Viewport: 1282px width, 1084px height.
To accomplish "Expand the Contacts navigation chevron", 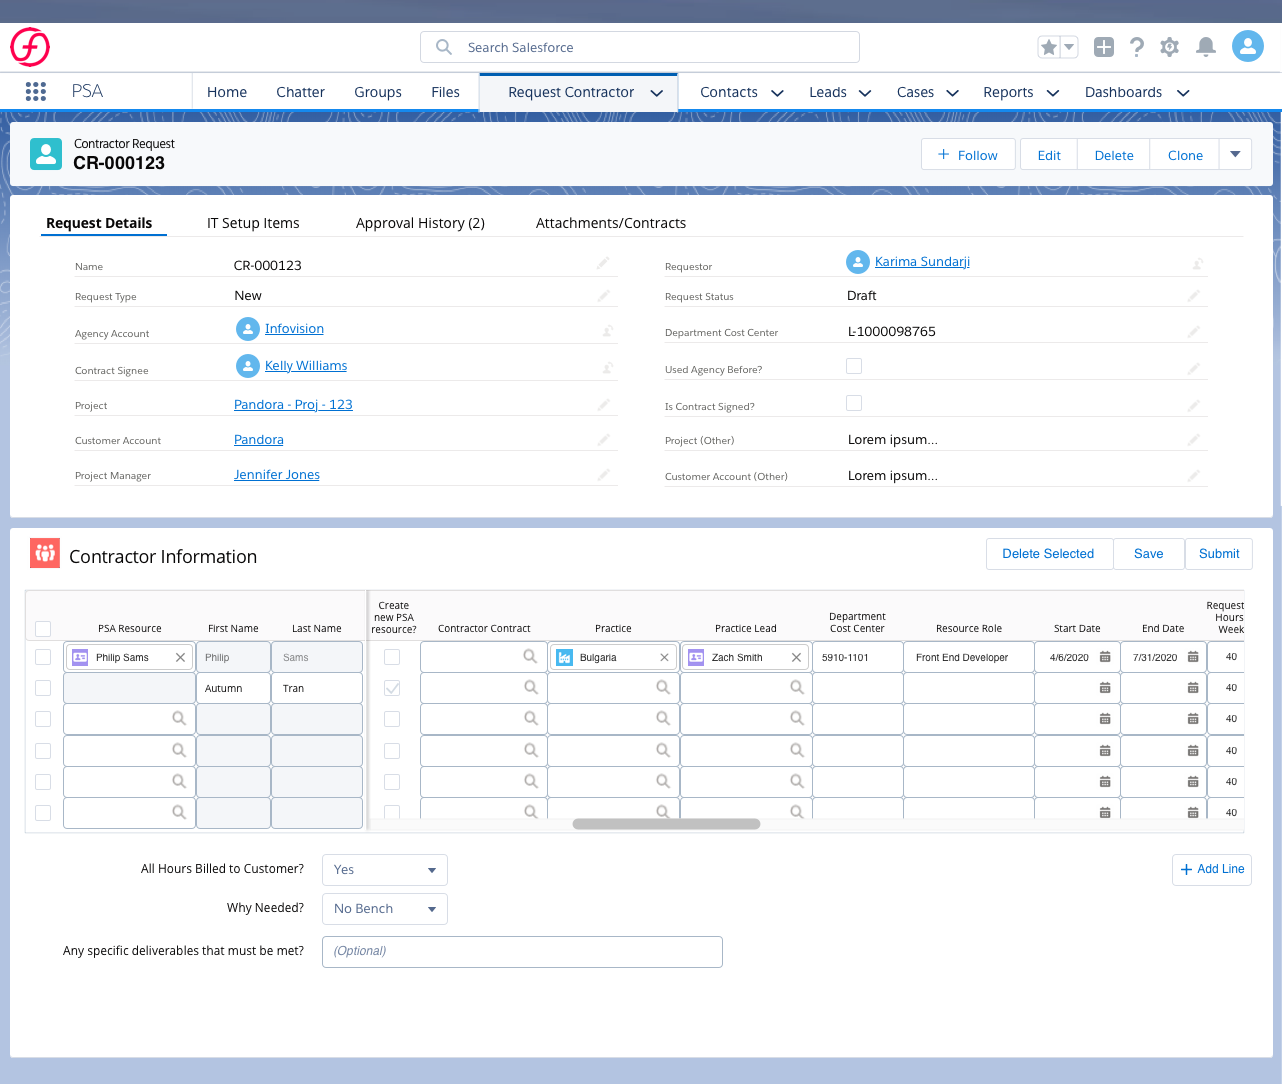I will point(777,93).
